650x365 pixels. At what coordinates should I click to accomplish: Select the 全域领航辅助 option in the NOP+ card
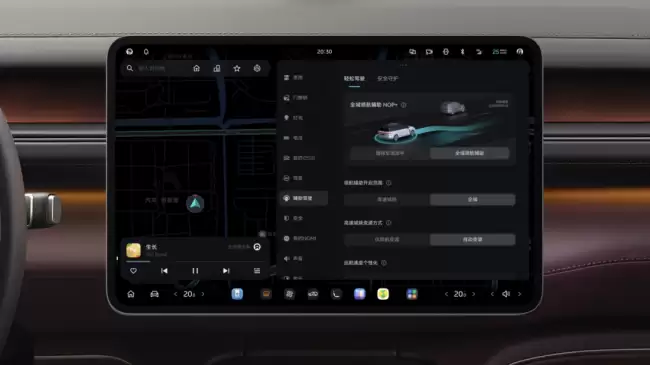point(469,153)
